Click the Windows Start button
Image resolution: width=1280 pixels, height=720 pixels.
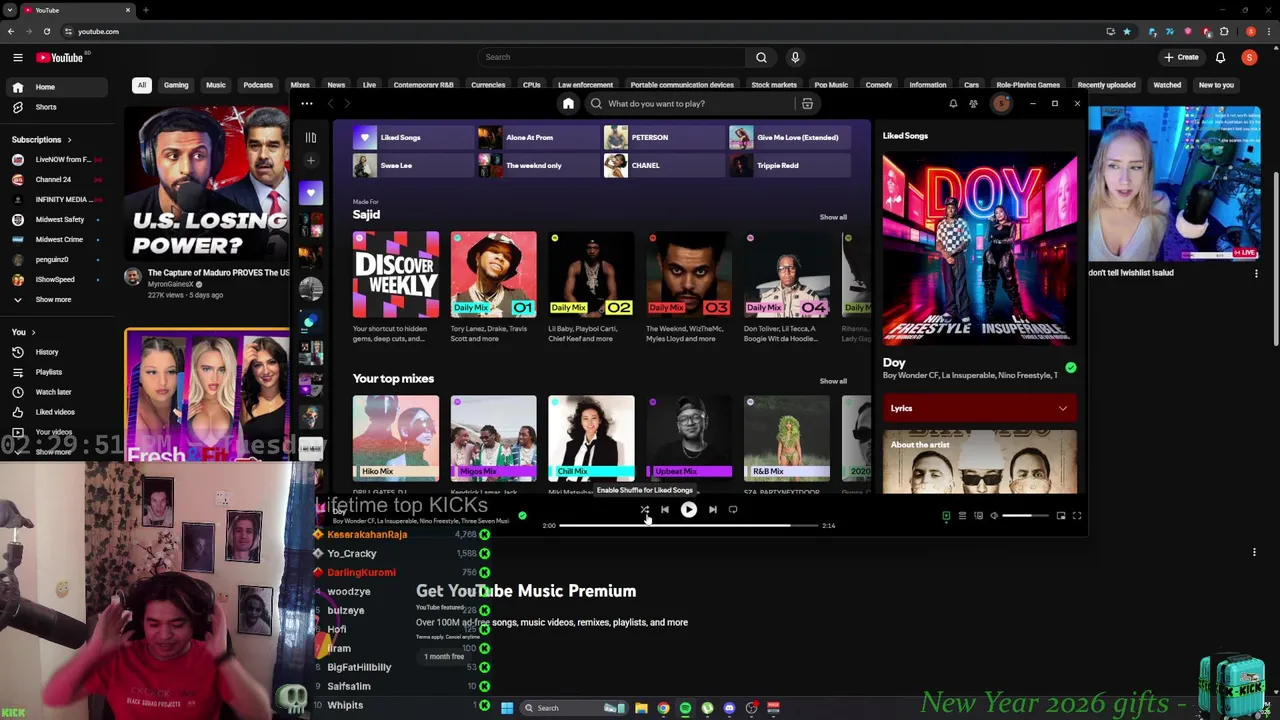[507, 708]
